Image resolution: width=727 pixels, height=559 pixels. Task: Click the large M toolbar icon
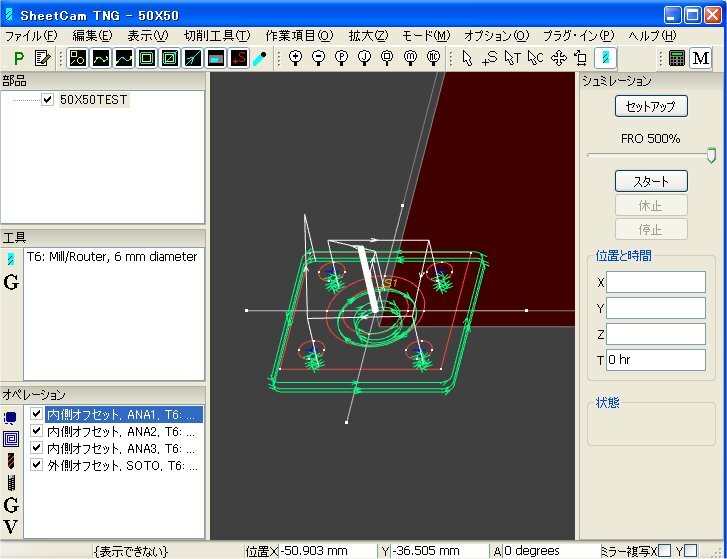pyautogui.click(x=701, y=58)
